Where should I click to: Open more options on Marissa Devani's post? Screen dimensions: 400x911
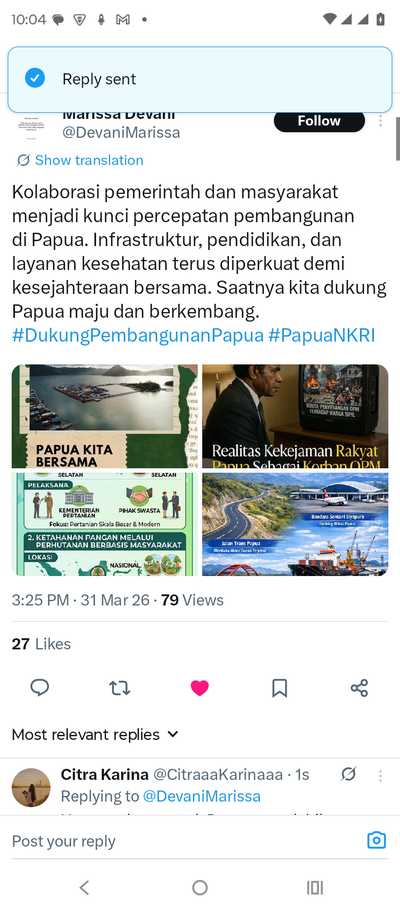click(381, 121)
